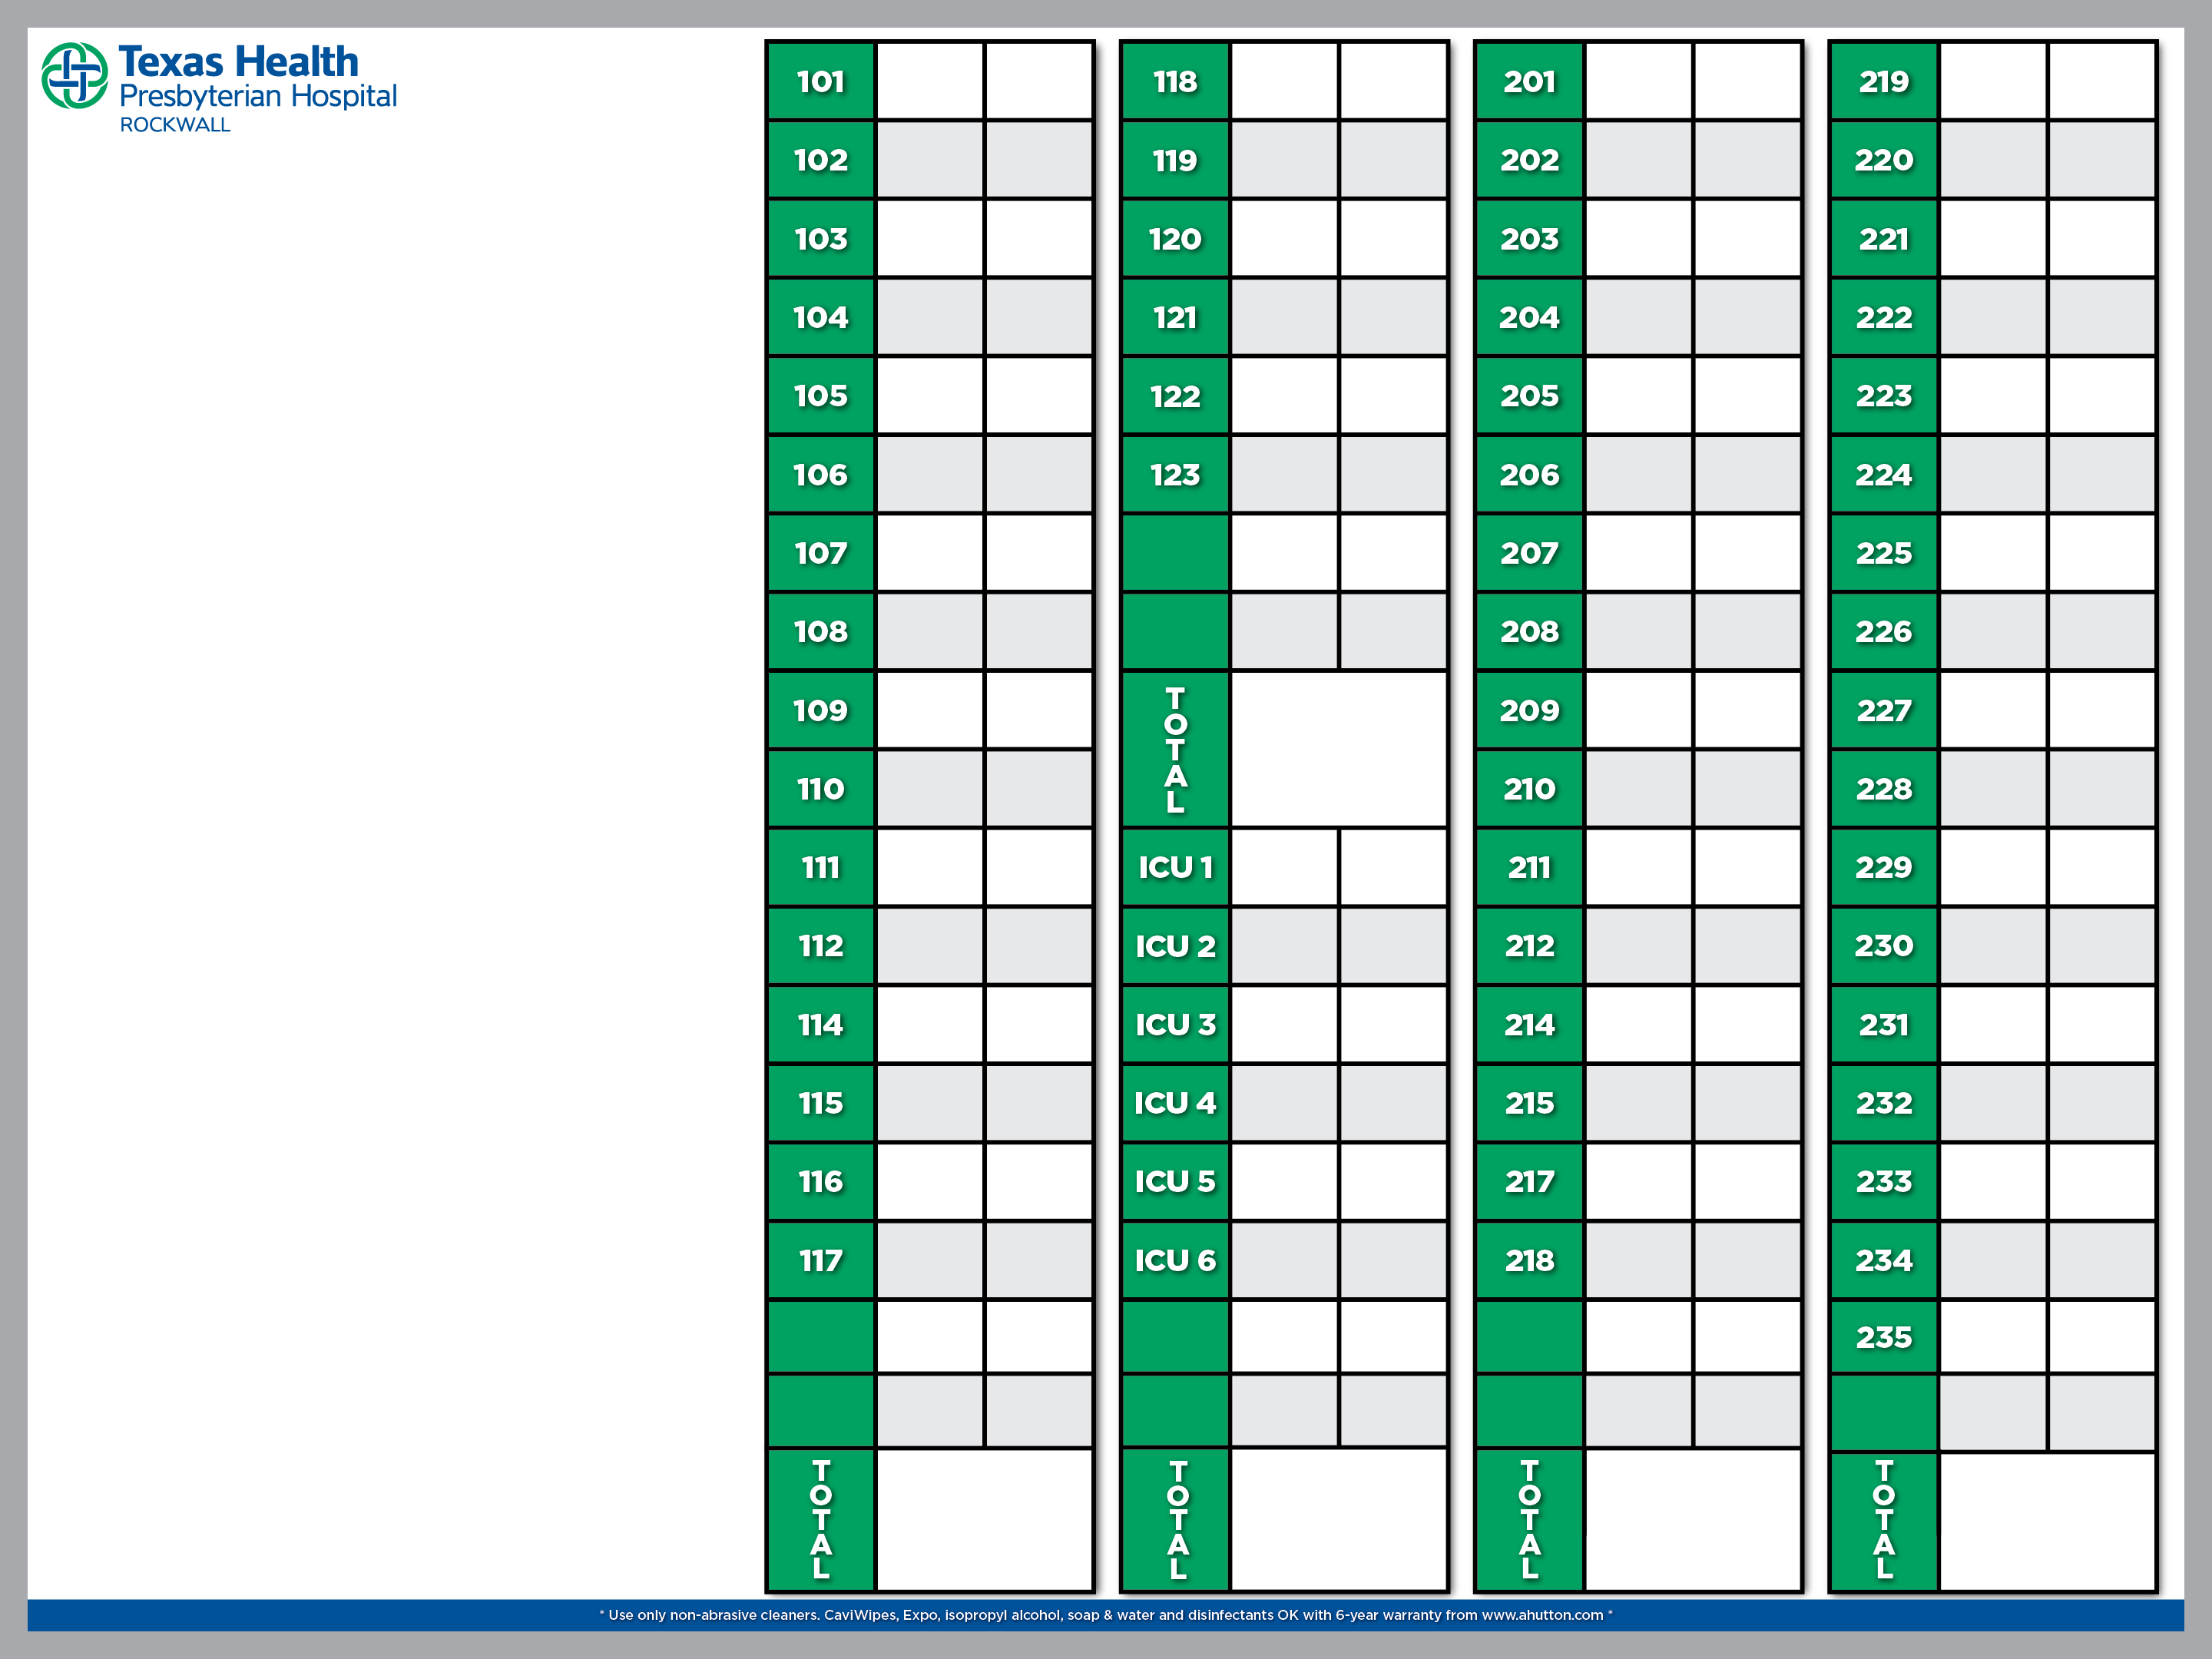The image size is (2212, 1659).
Task: Click the 'ICU 4' cell
Action: pyautogui.click(x=1175, y=1103)
